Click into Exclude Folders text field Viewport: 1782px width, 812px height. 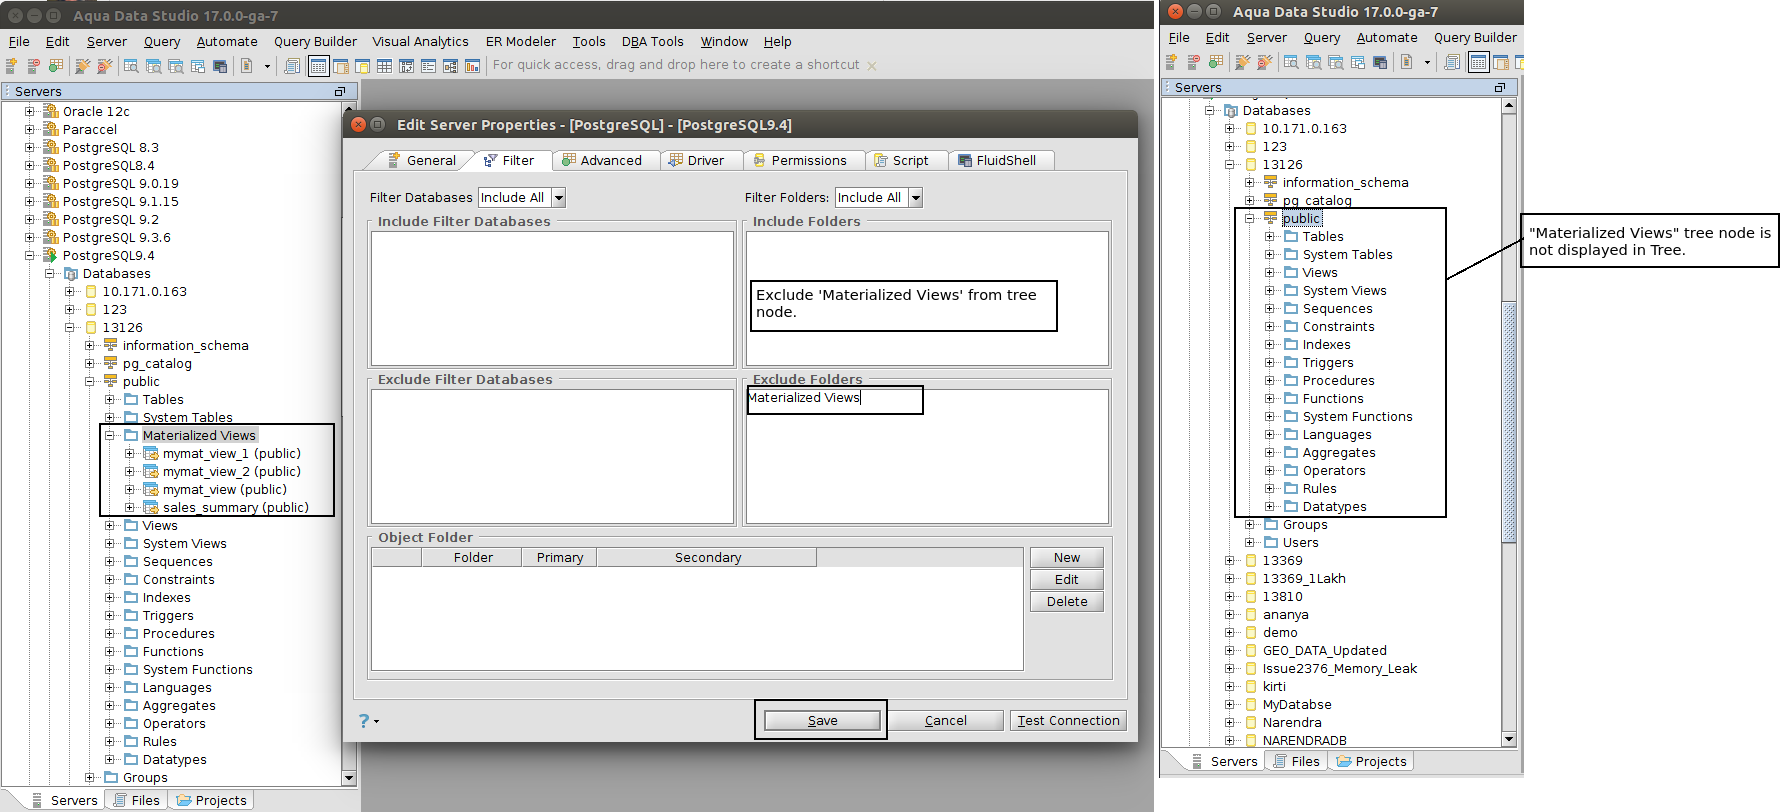tap(927, 456)
